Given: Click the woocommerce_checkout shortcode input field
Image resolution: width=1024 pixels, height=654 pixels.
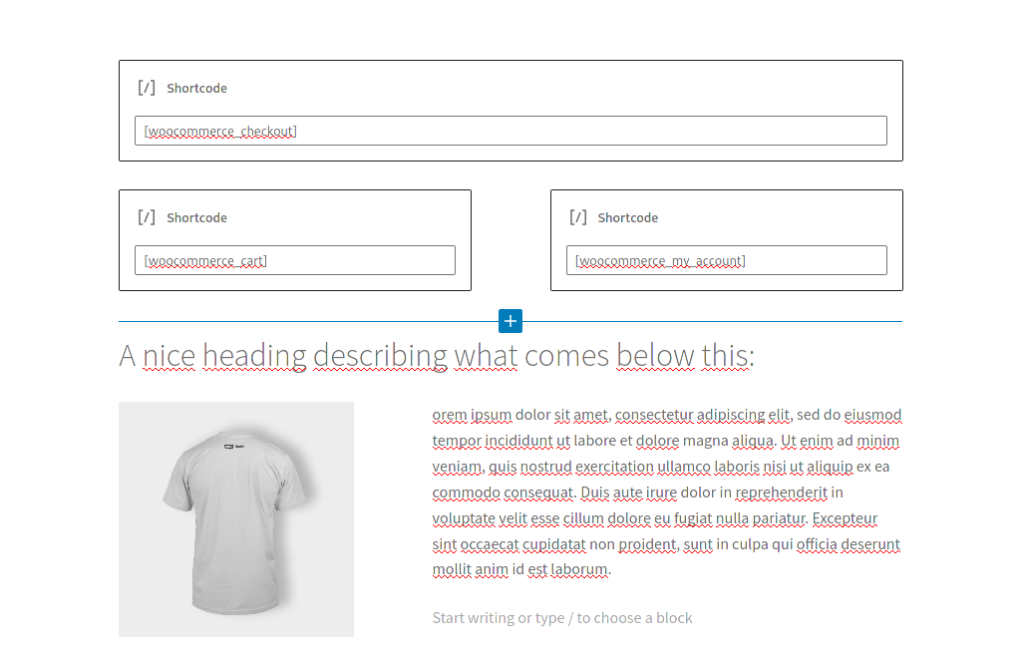Looking at the screenshot, I should pos(511,131).
